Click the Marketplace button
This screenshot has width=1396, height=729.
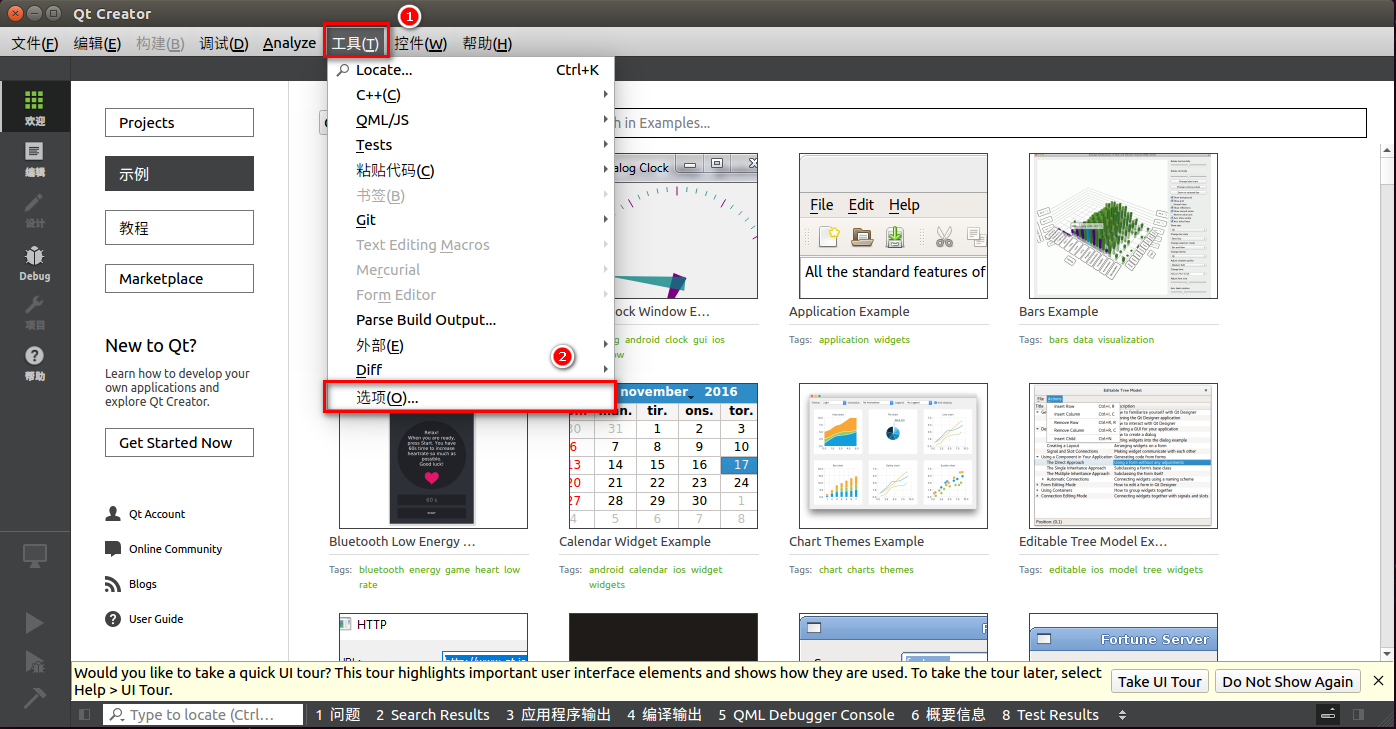179,279
